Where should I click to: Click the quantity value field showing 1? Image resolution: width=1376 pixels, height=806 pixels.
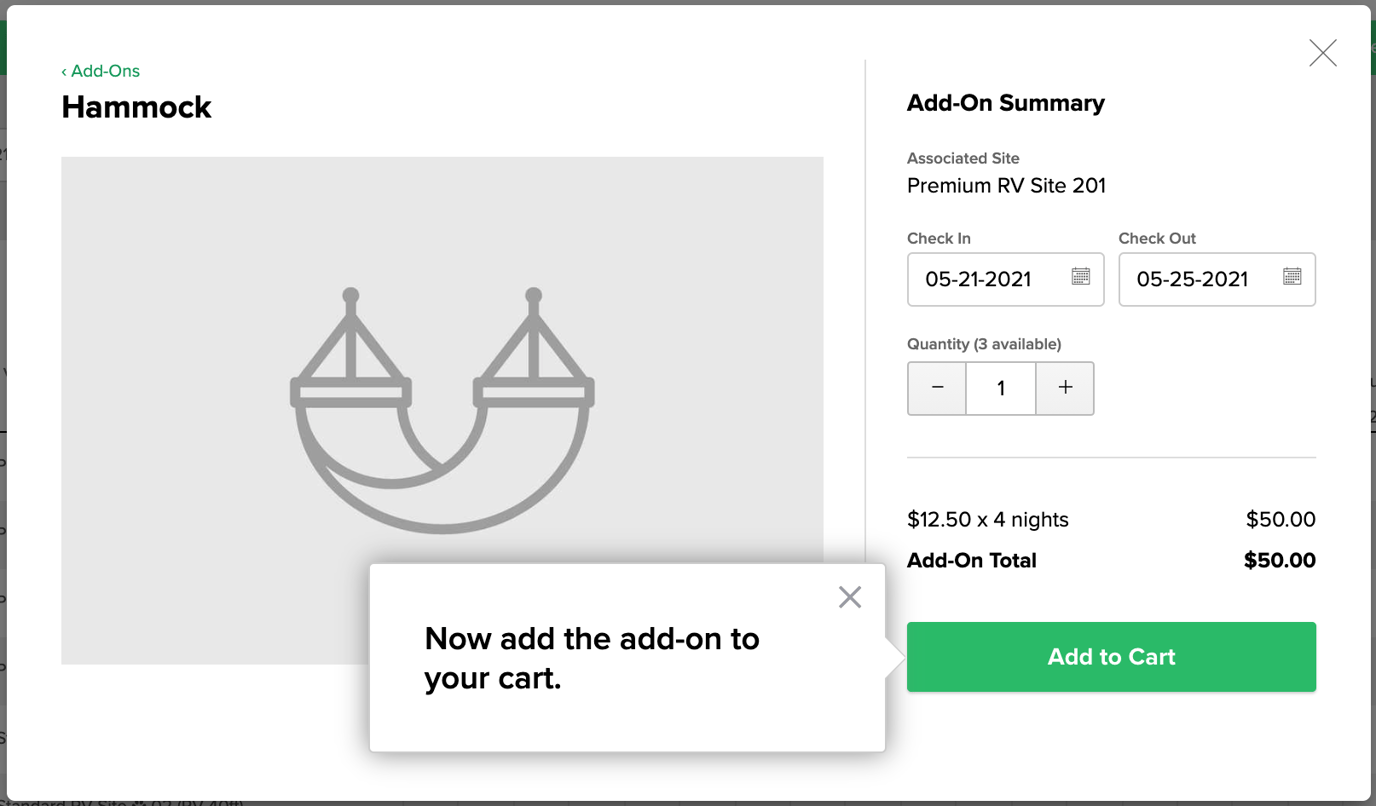[1000, 388]
